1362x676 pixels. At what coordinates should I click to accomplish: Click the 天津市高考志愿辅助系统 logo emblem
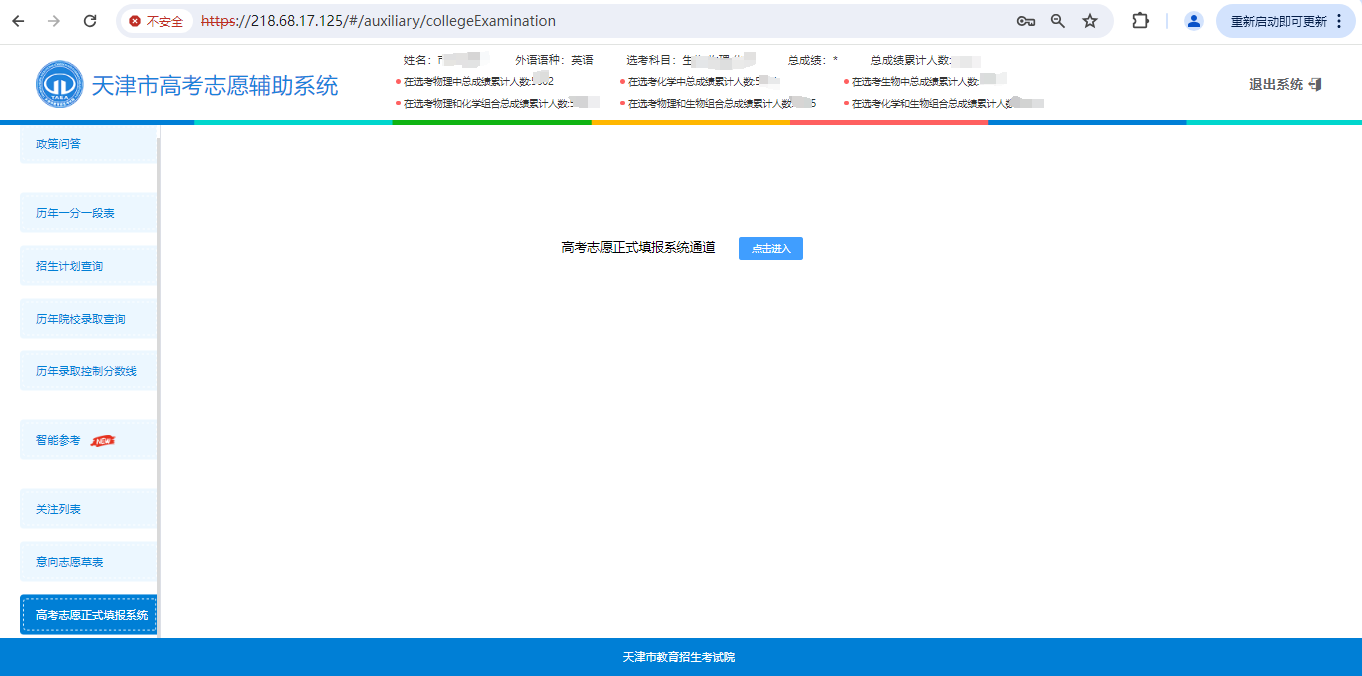(x=60, y=85)
